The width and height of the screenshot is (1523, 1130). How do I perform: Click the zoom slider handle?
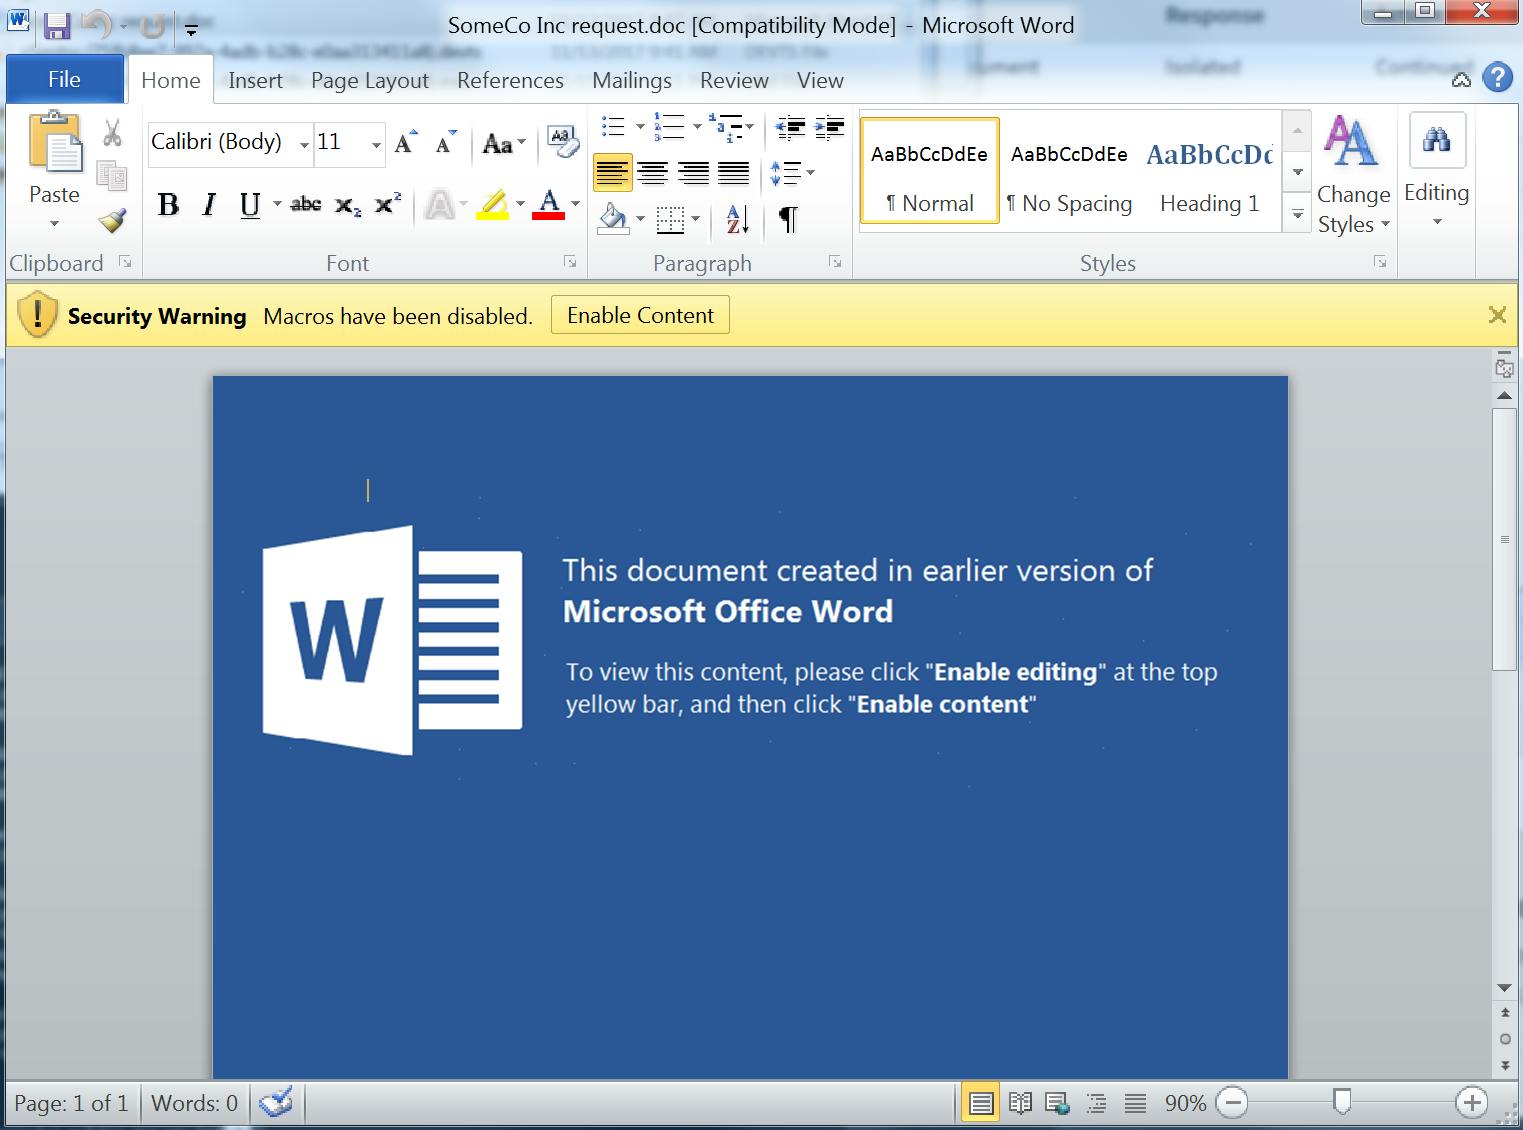(1342, 1102)
